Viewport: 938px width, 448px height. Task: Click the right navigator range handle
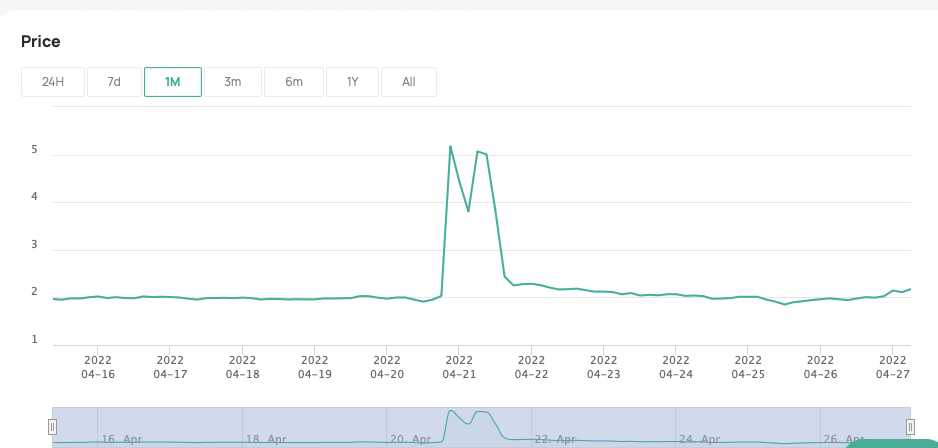[910, 426]
